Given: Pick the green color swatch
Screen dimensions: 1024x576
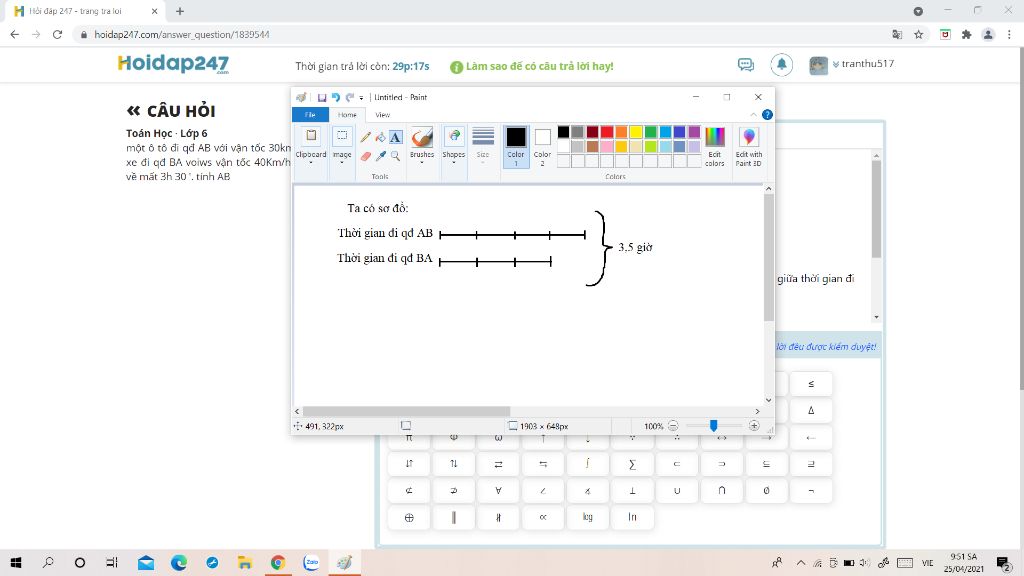Looking at the screenshot, I should coord(650,132).
